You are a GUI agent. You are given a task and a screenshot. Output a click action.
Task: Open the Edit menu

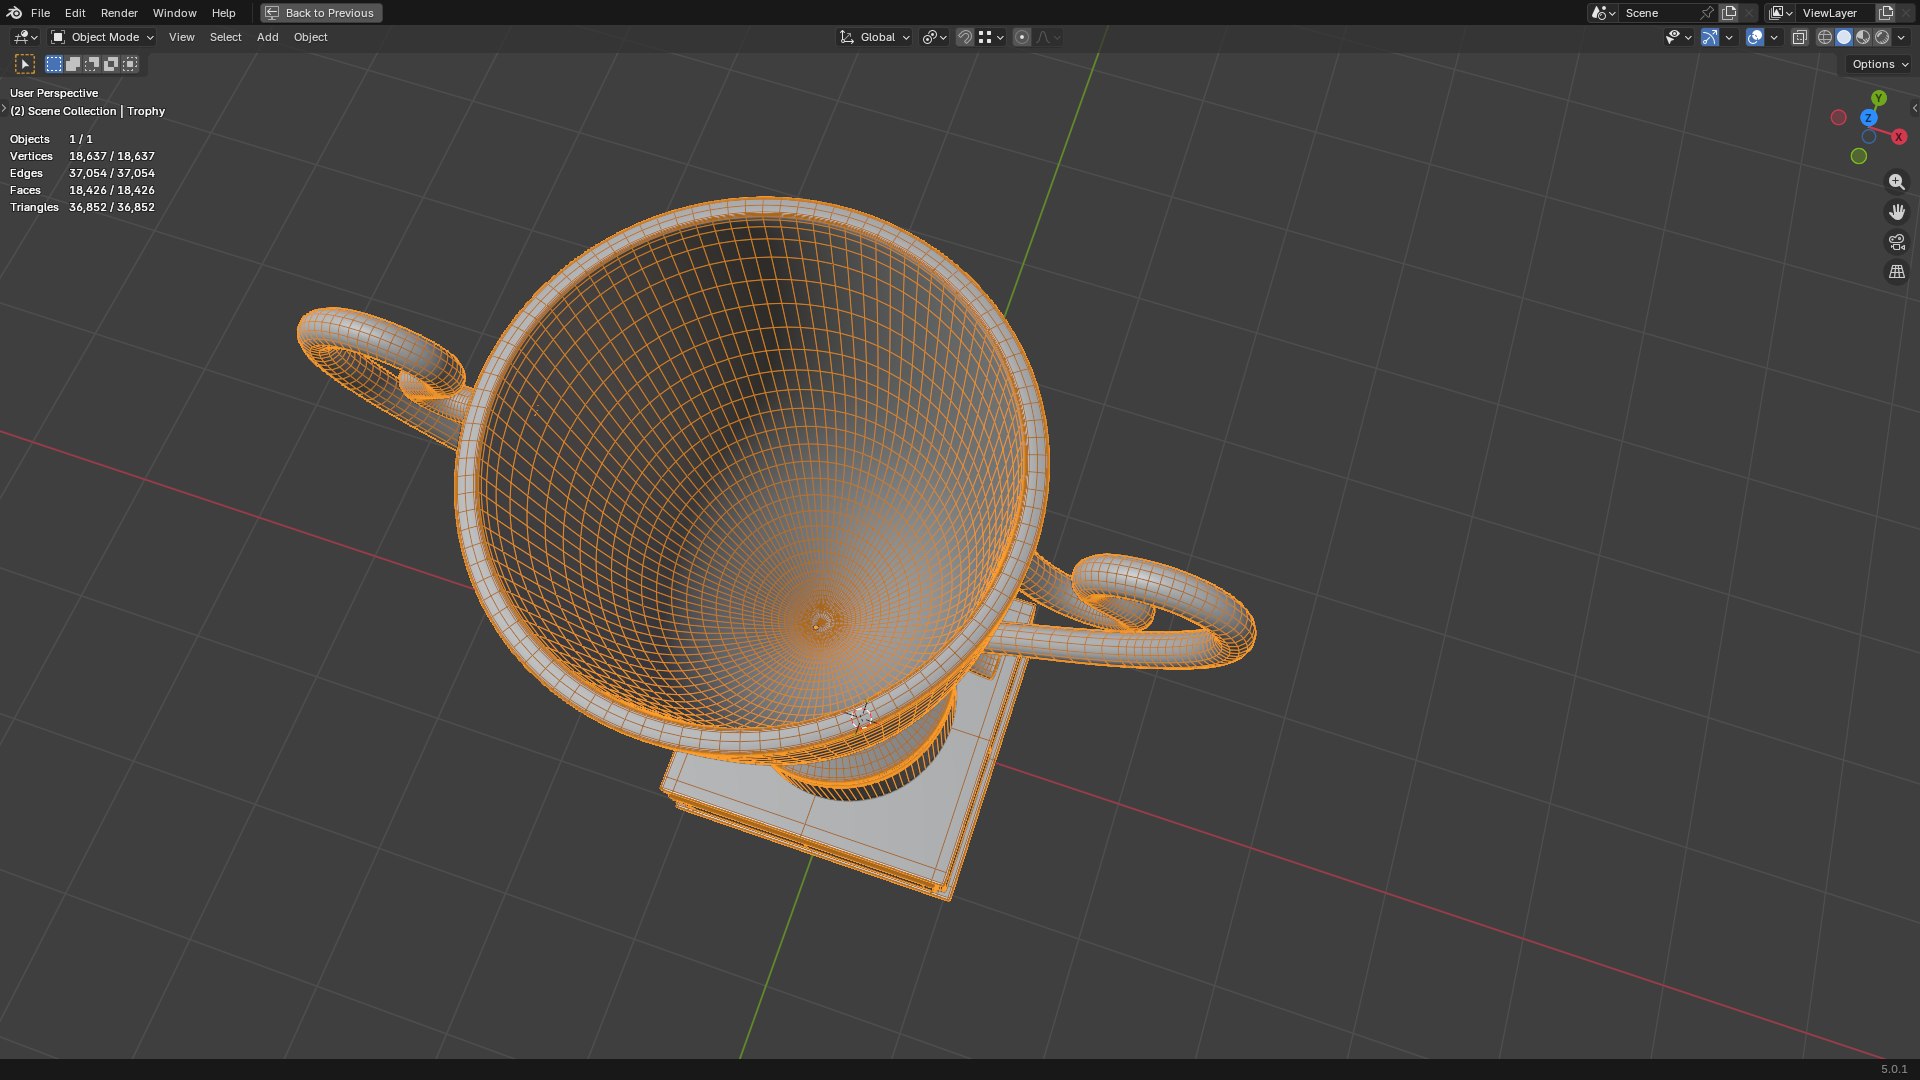point(75,13)
